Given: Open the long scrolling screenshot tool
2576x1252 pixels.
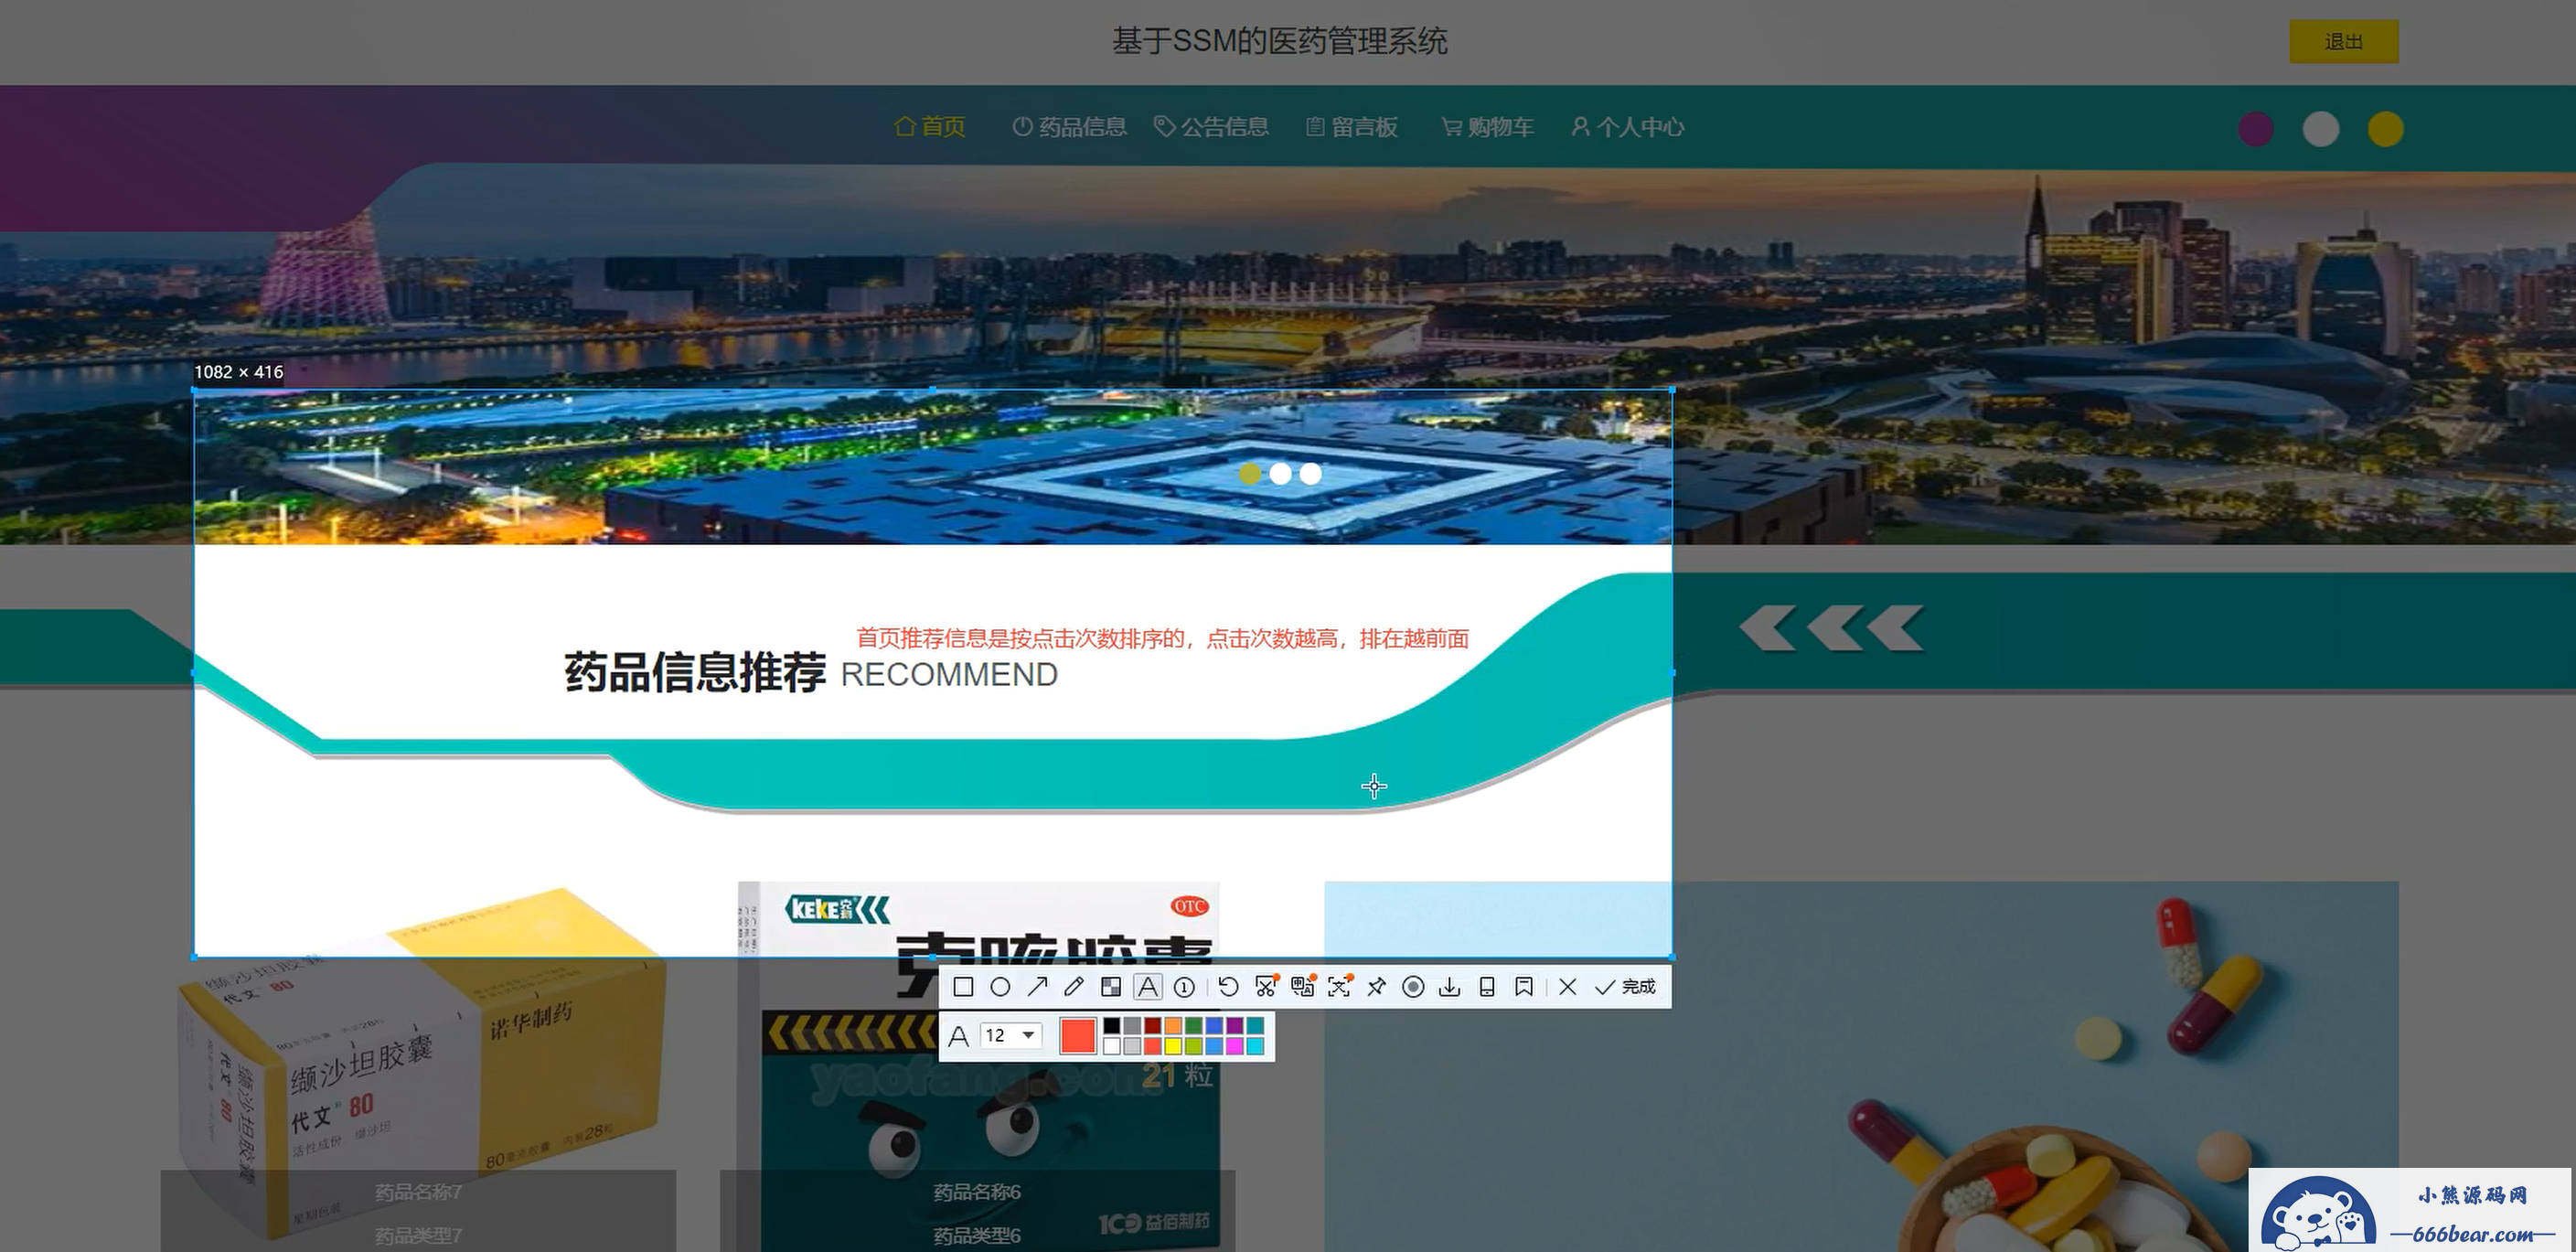Looking at the screenshot, I should [1266, 987].
